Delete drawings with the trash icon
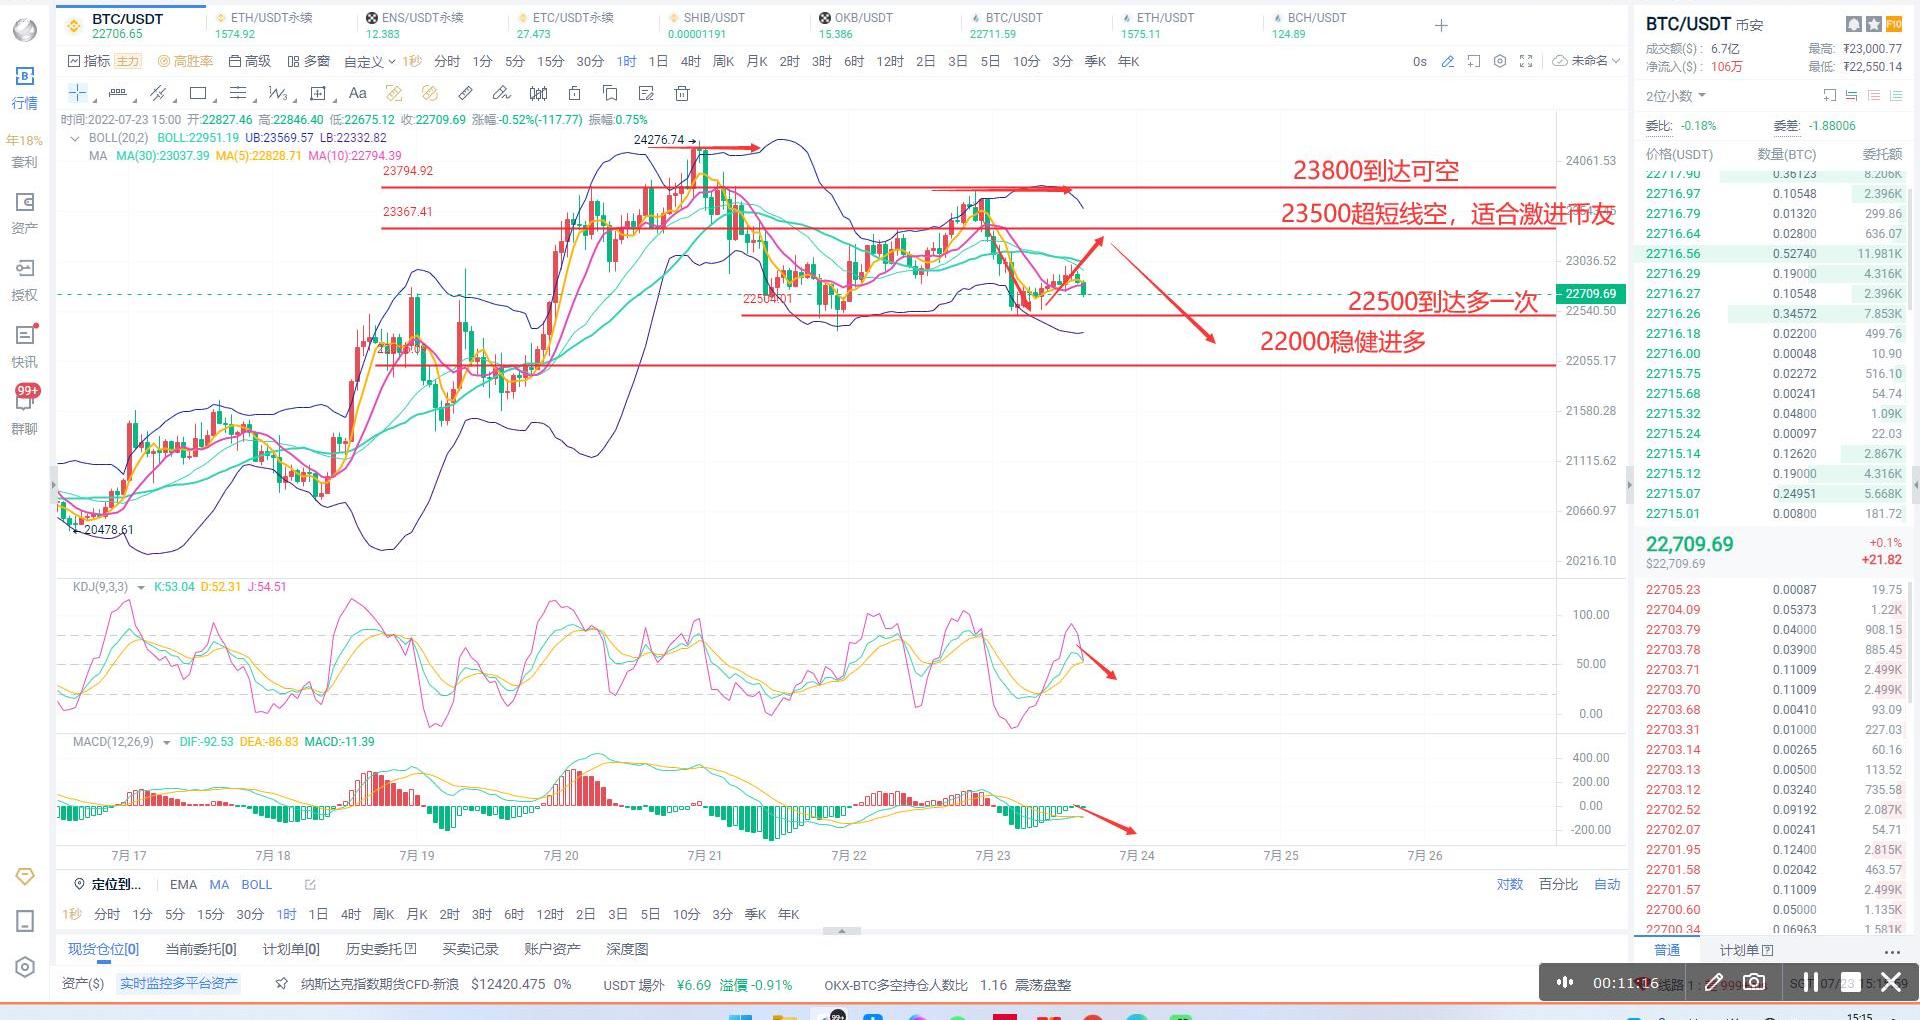 (682, 93)
